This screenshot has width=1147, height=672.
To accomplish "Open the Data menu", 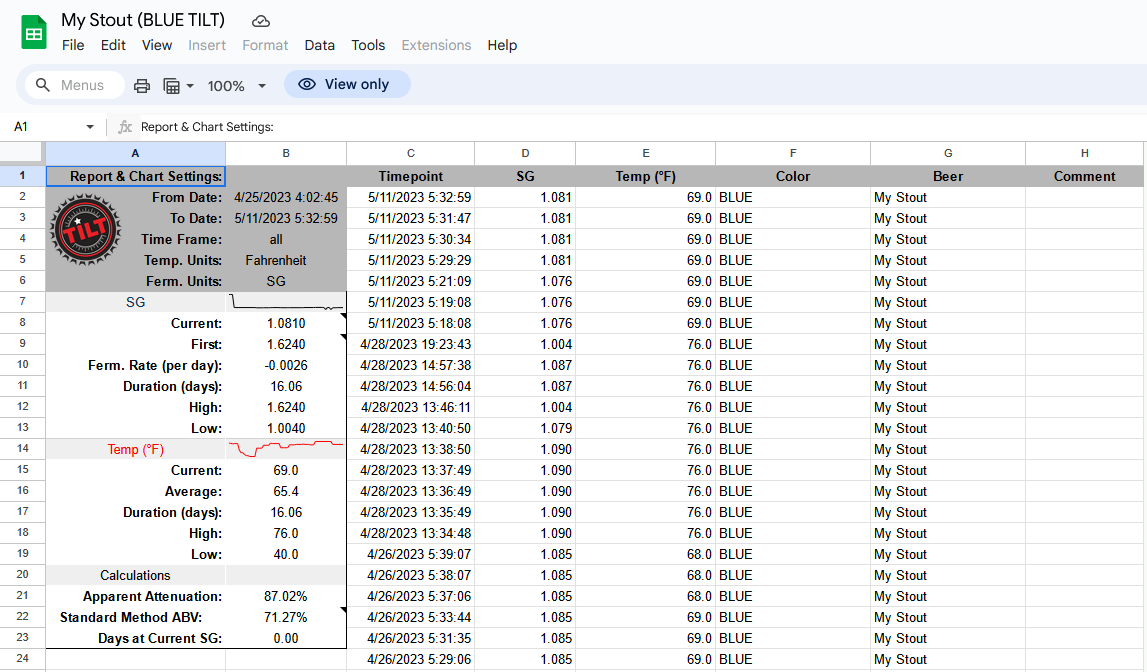I will coord(320,45).
